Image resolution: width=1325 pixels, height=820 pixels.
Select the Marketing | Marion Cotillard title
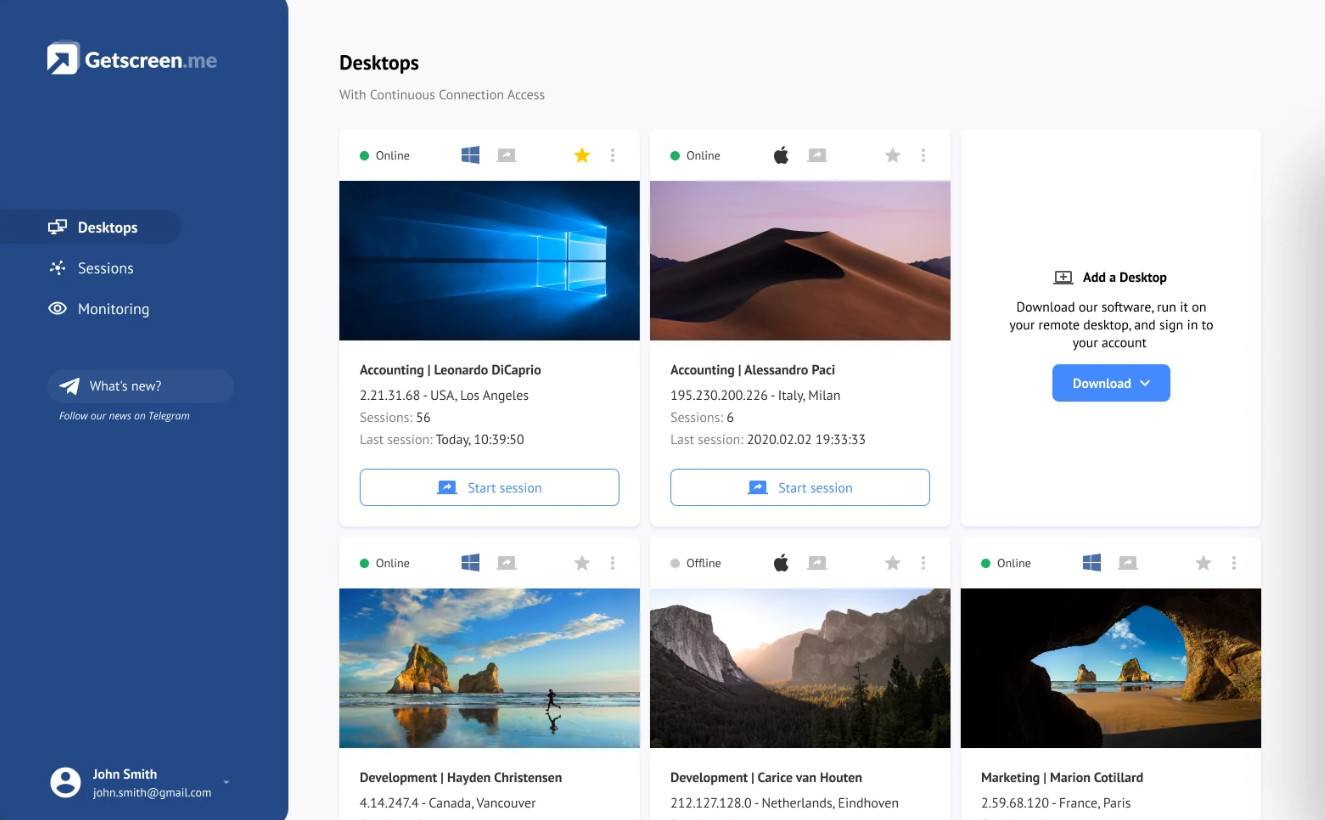click(x=1062, y=778)
